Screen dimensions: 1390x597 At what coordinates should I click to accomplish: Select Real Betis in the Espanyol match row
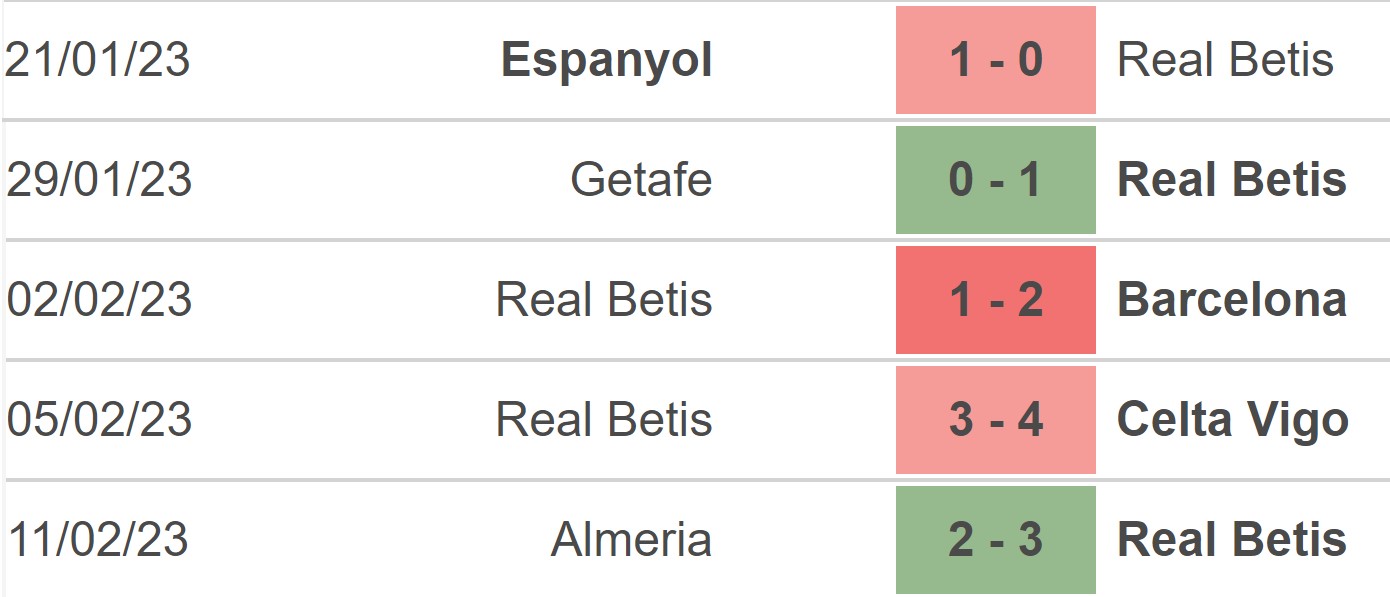pos(1225,60)
